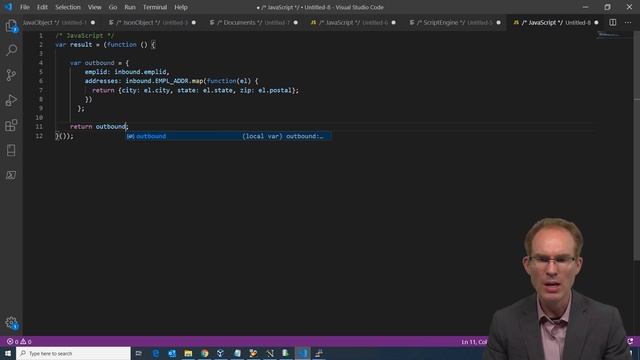Open errors and warnings in status bar
The image size is (640, 360).
pyautogui.click(x=19, y=341)
